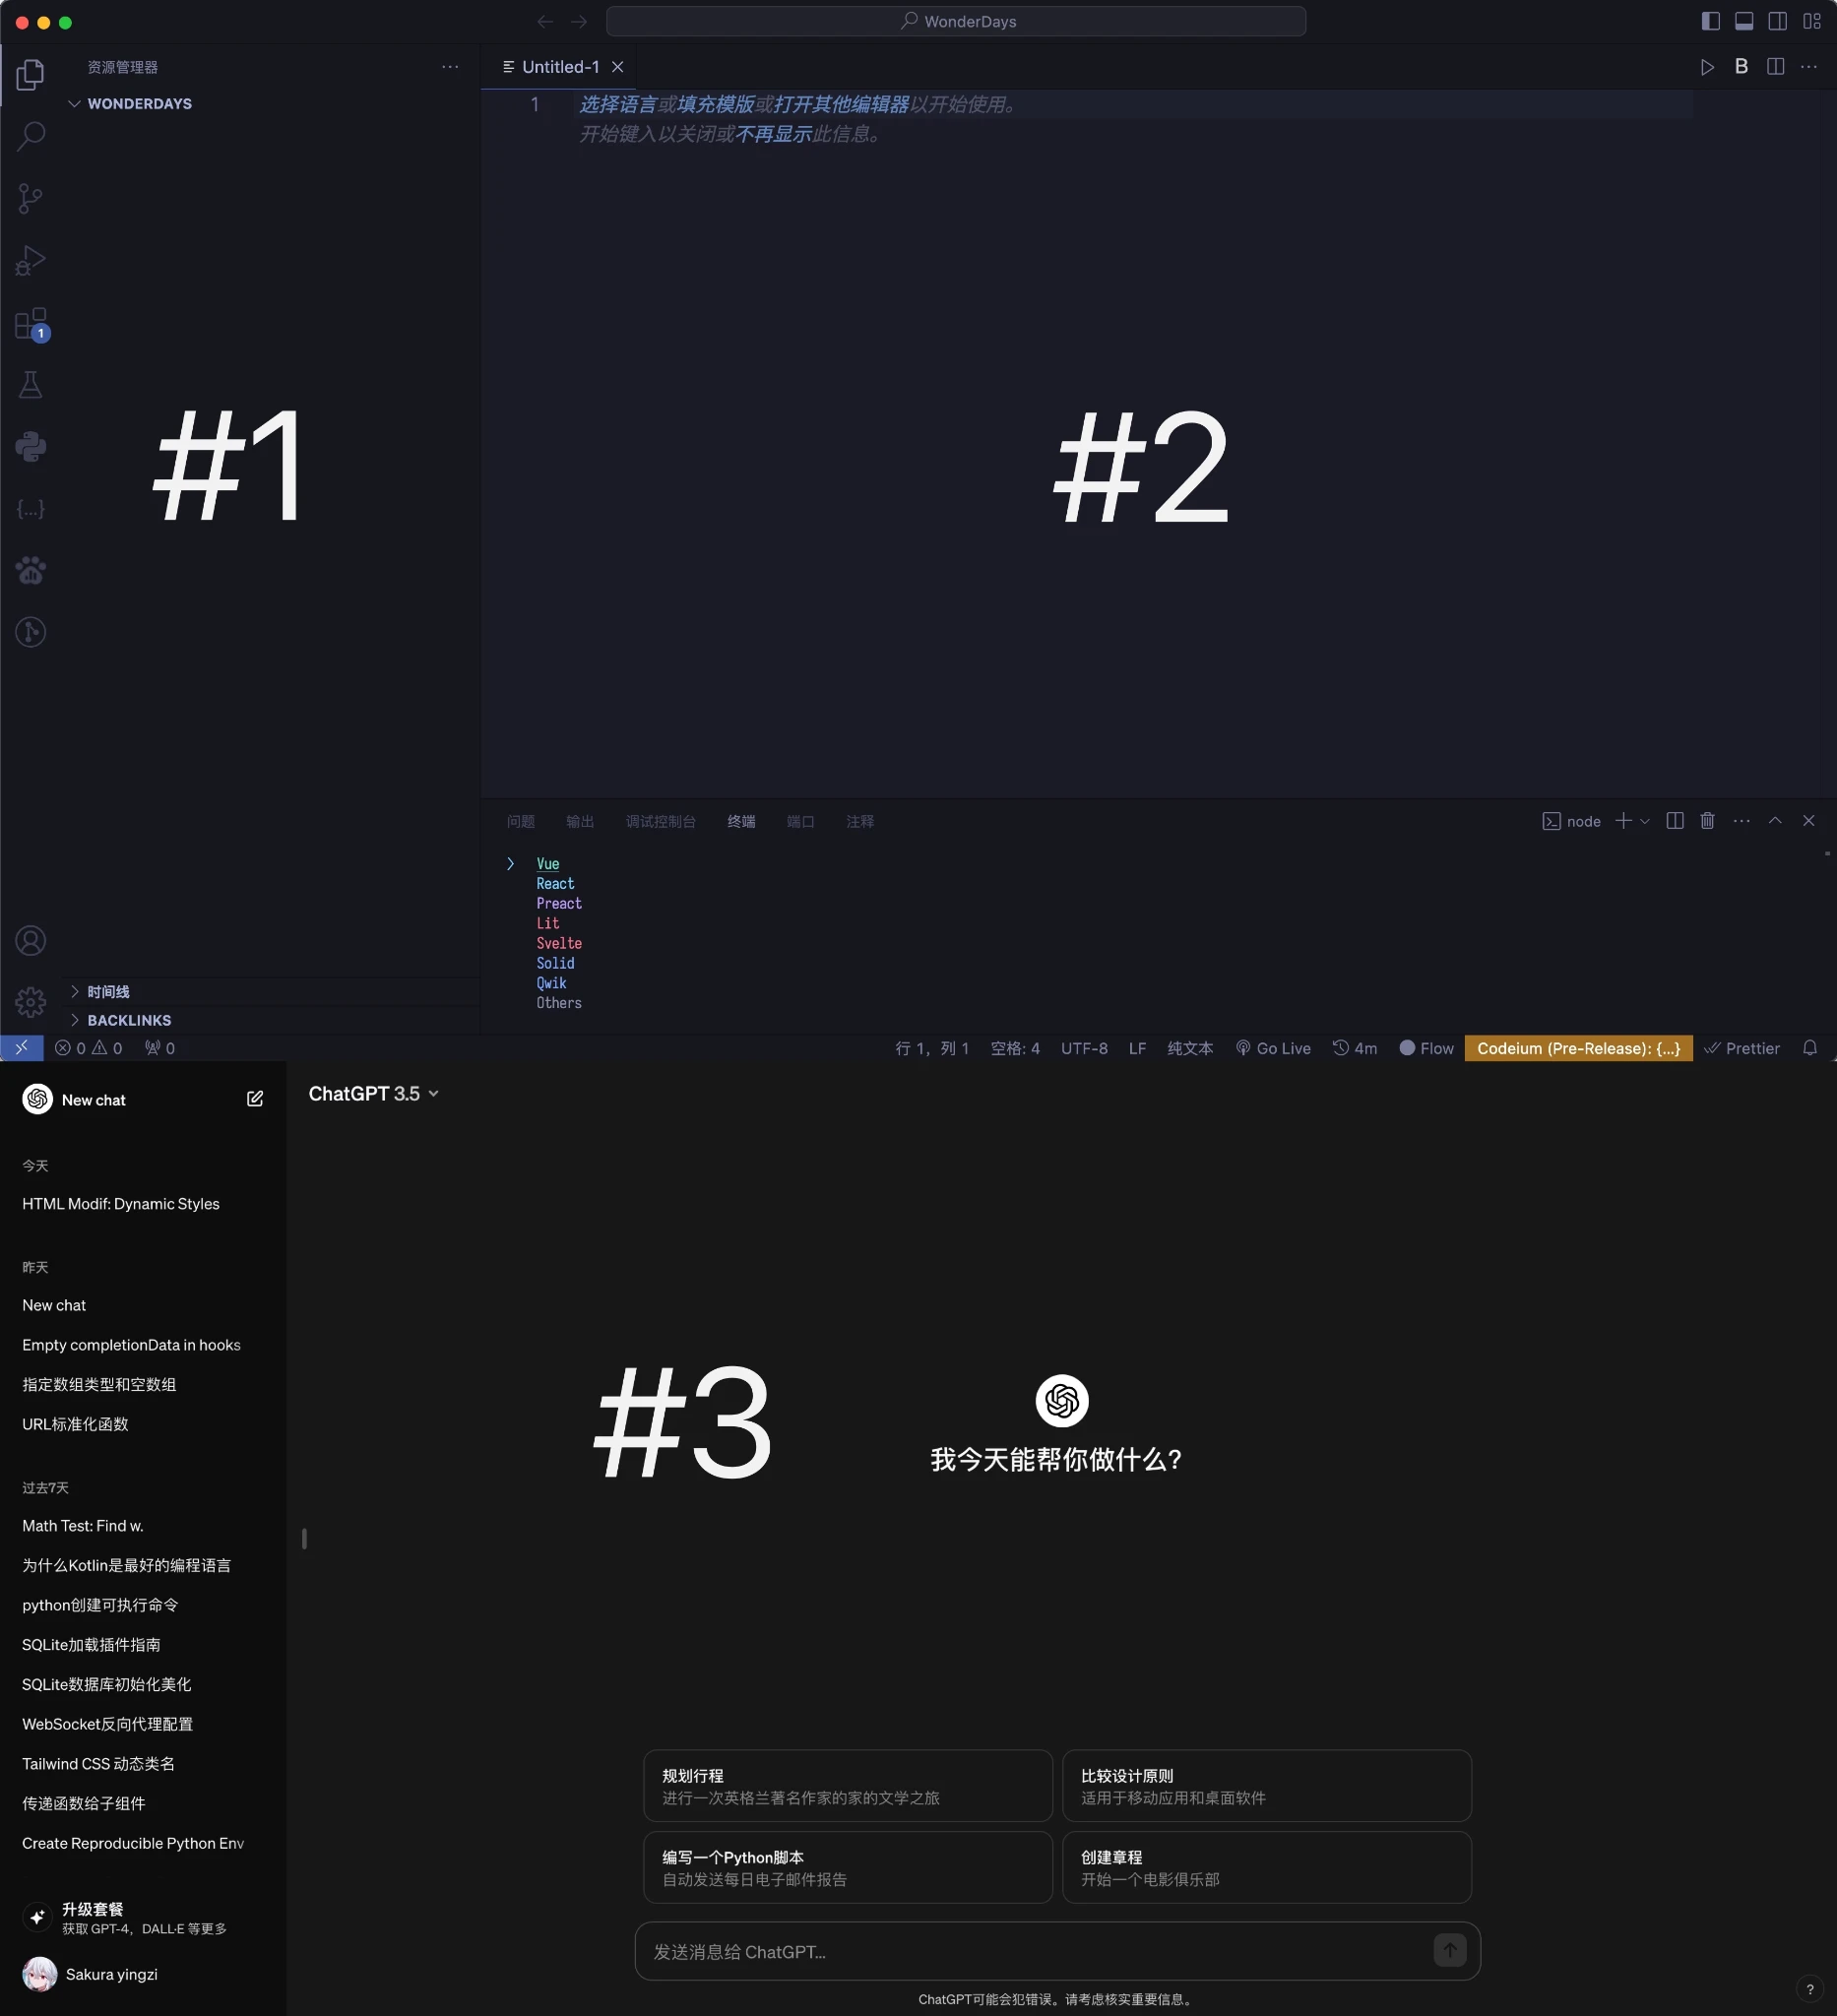The height and width of the screenshot is (2016, 1837).
Task: Open the Extensions view with badge
Action: coord(31,323)
